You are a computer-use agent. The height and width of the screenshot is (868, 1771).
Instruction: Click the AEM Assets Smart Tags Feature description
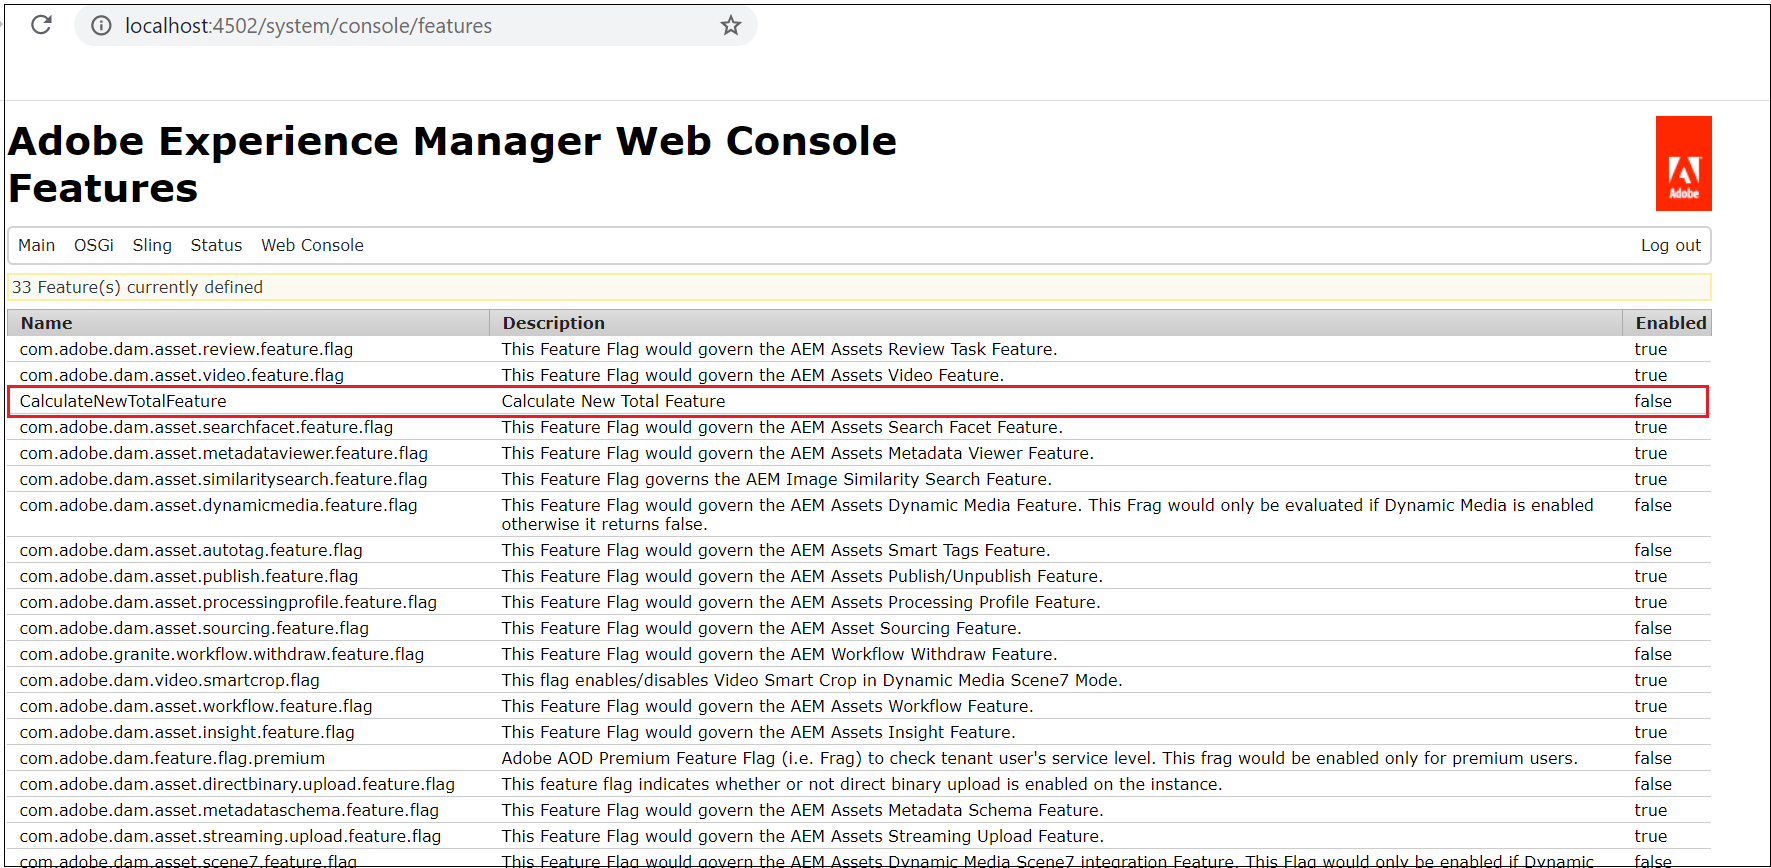click(x=776, y=550)
